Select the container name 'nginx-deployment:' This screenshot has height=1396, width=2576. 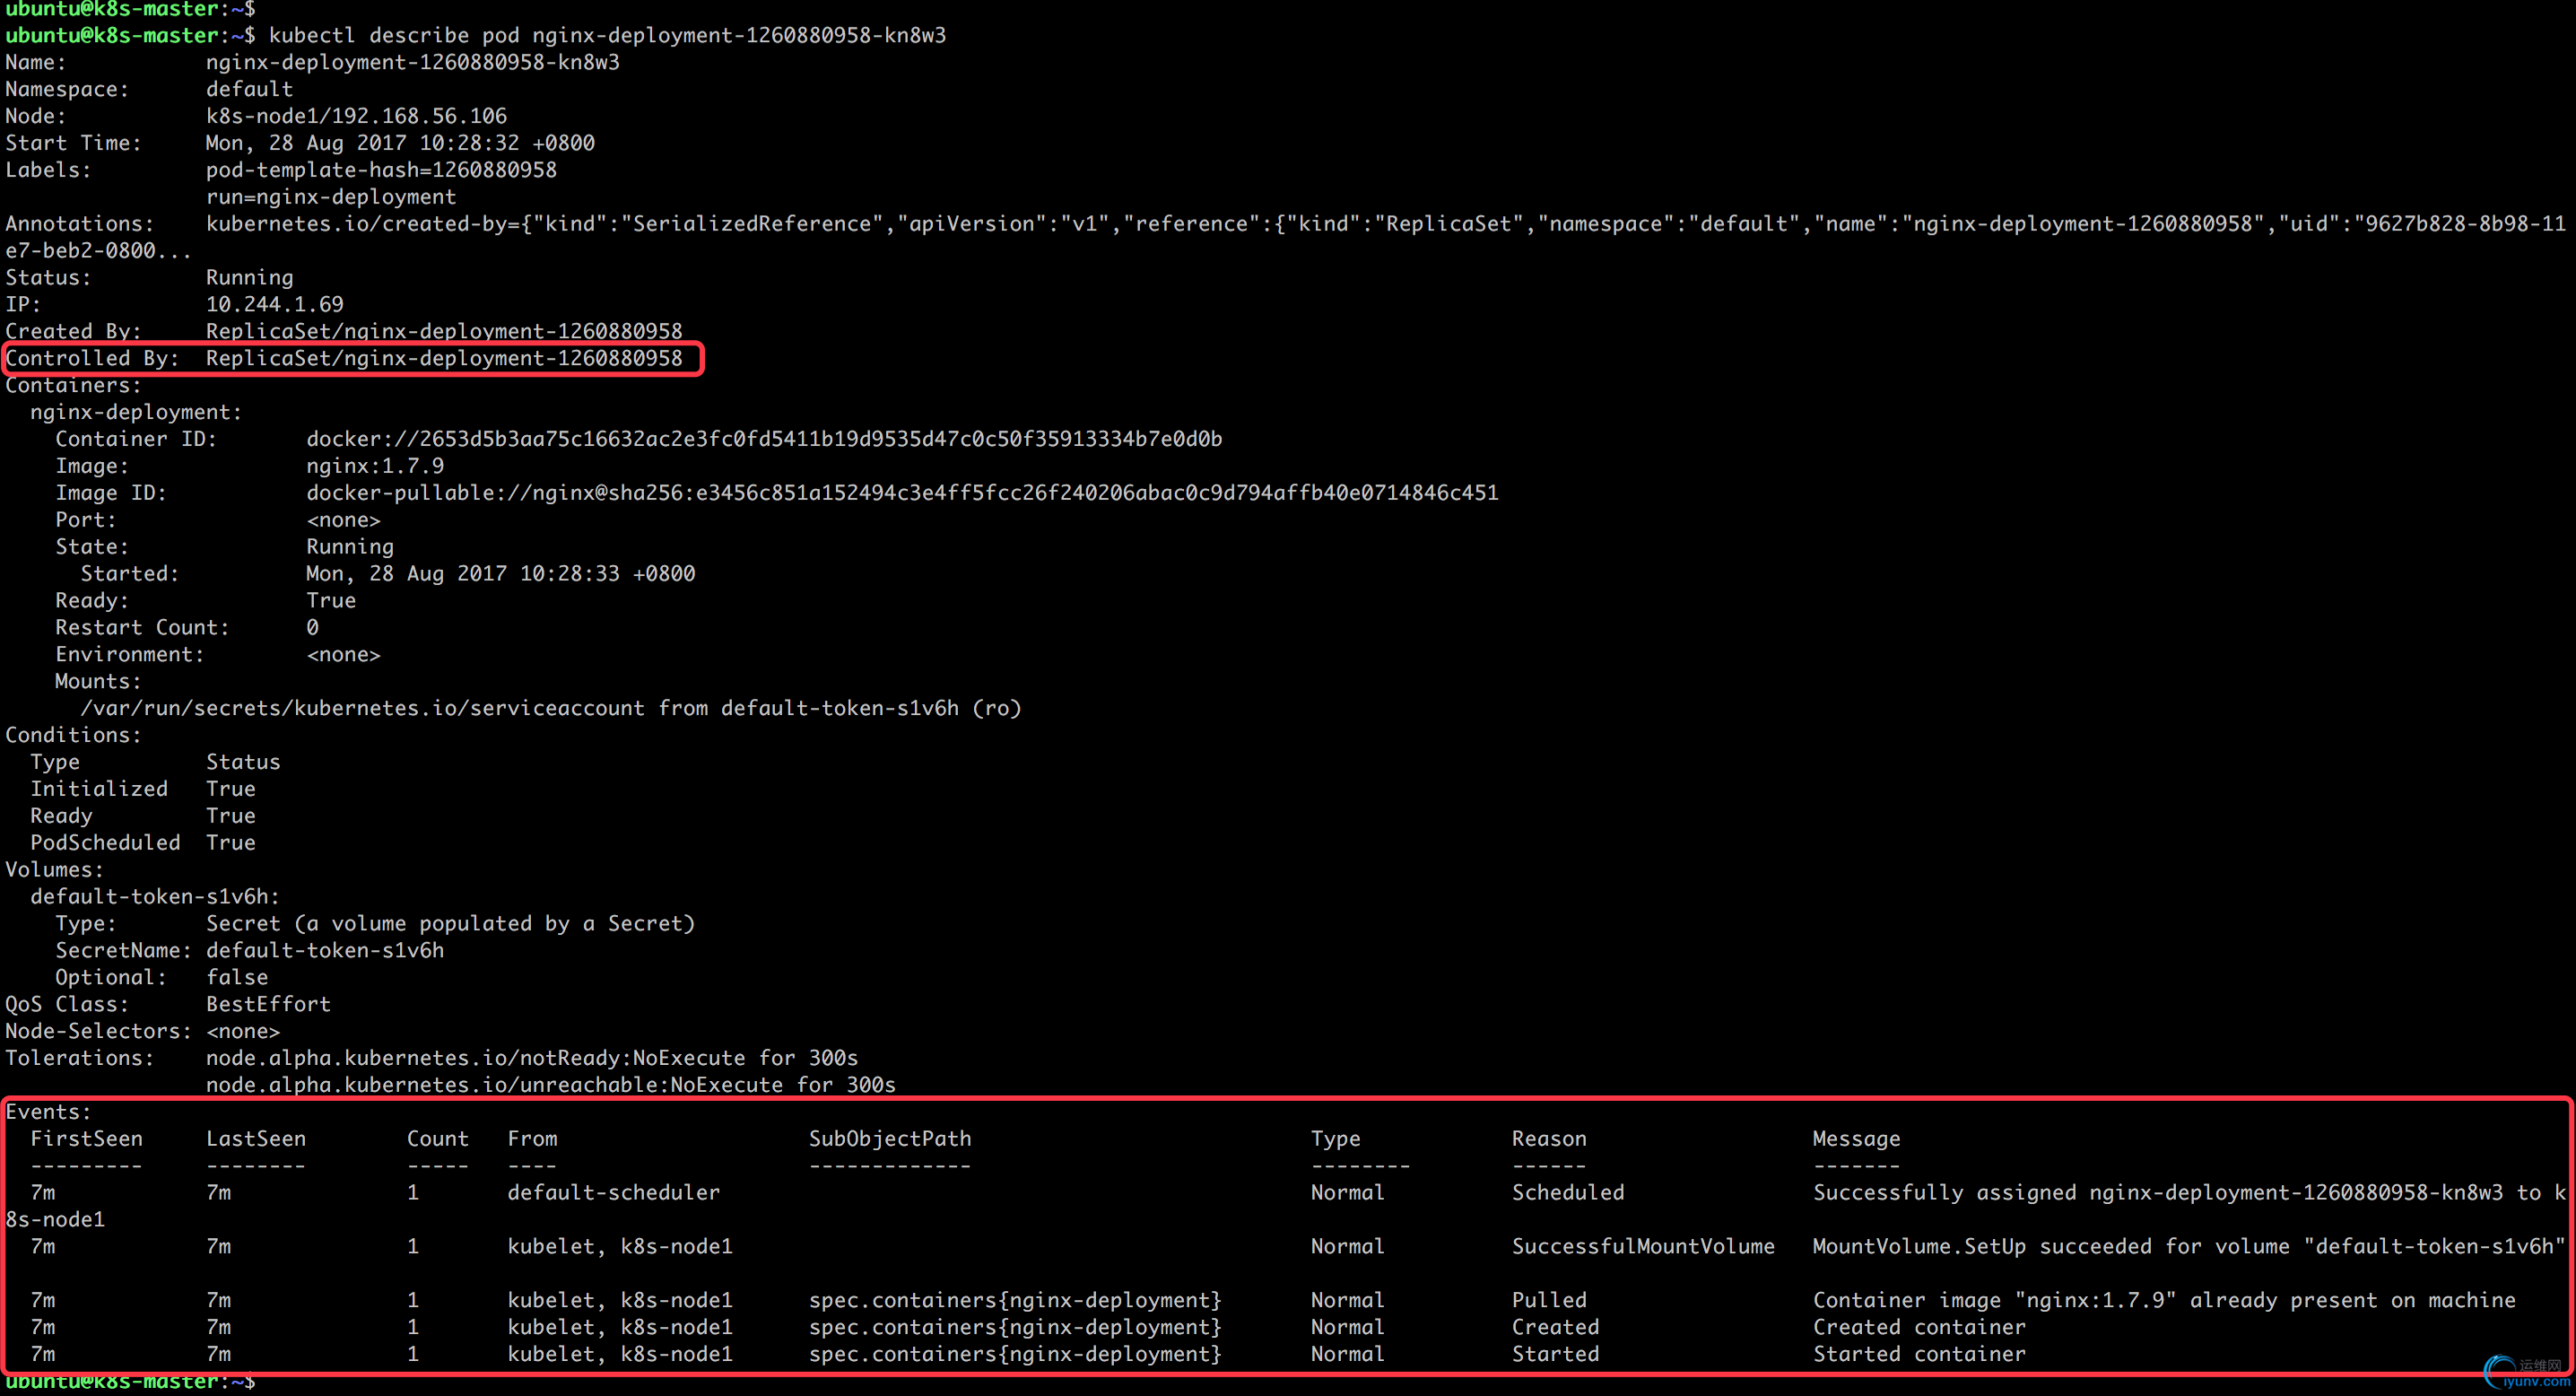coord(136,412)
